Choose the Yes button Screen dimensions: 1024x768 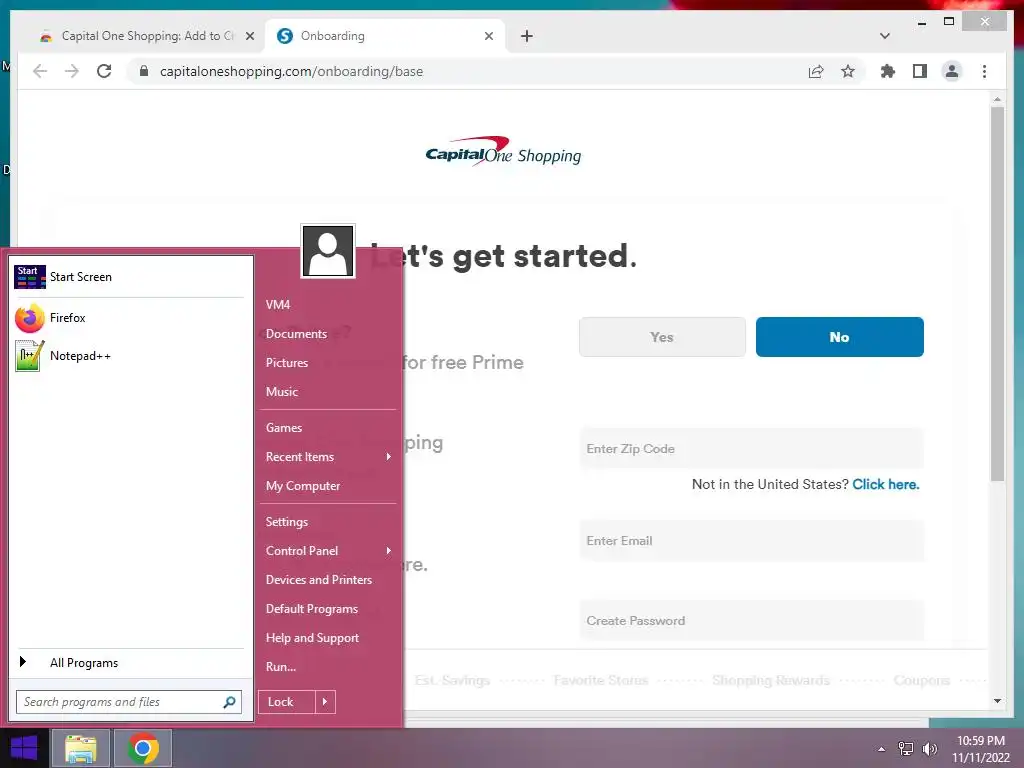coord(662,337)
